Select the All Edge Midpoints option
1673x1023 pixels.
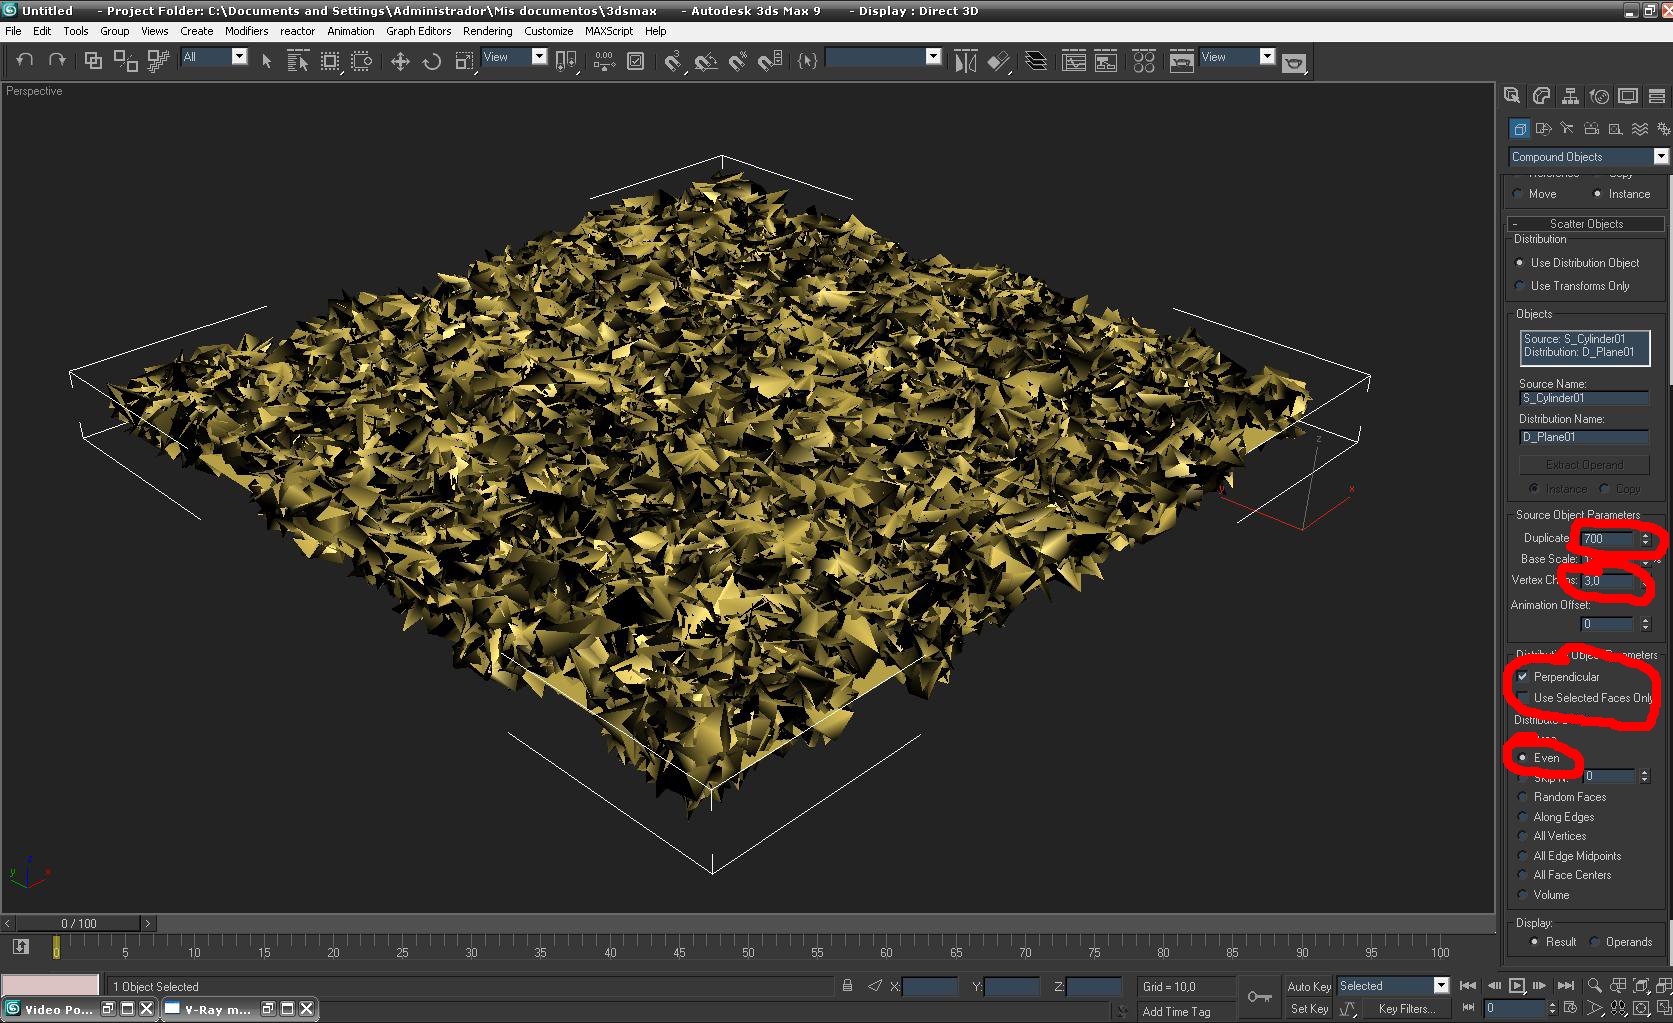[1569, 856]
